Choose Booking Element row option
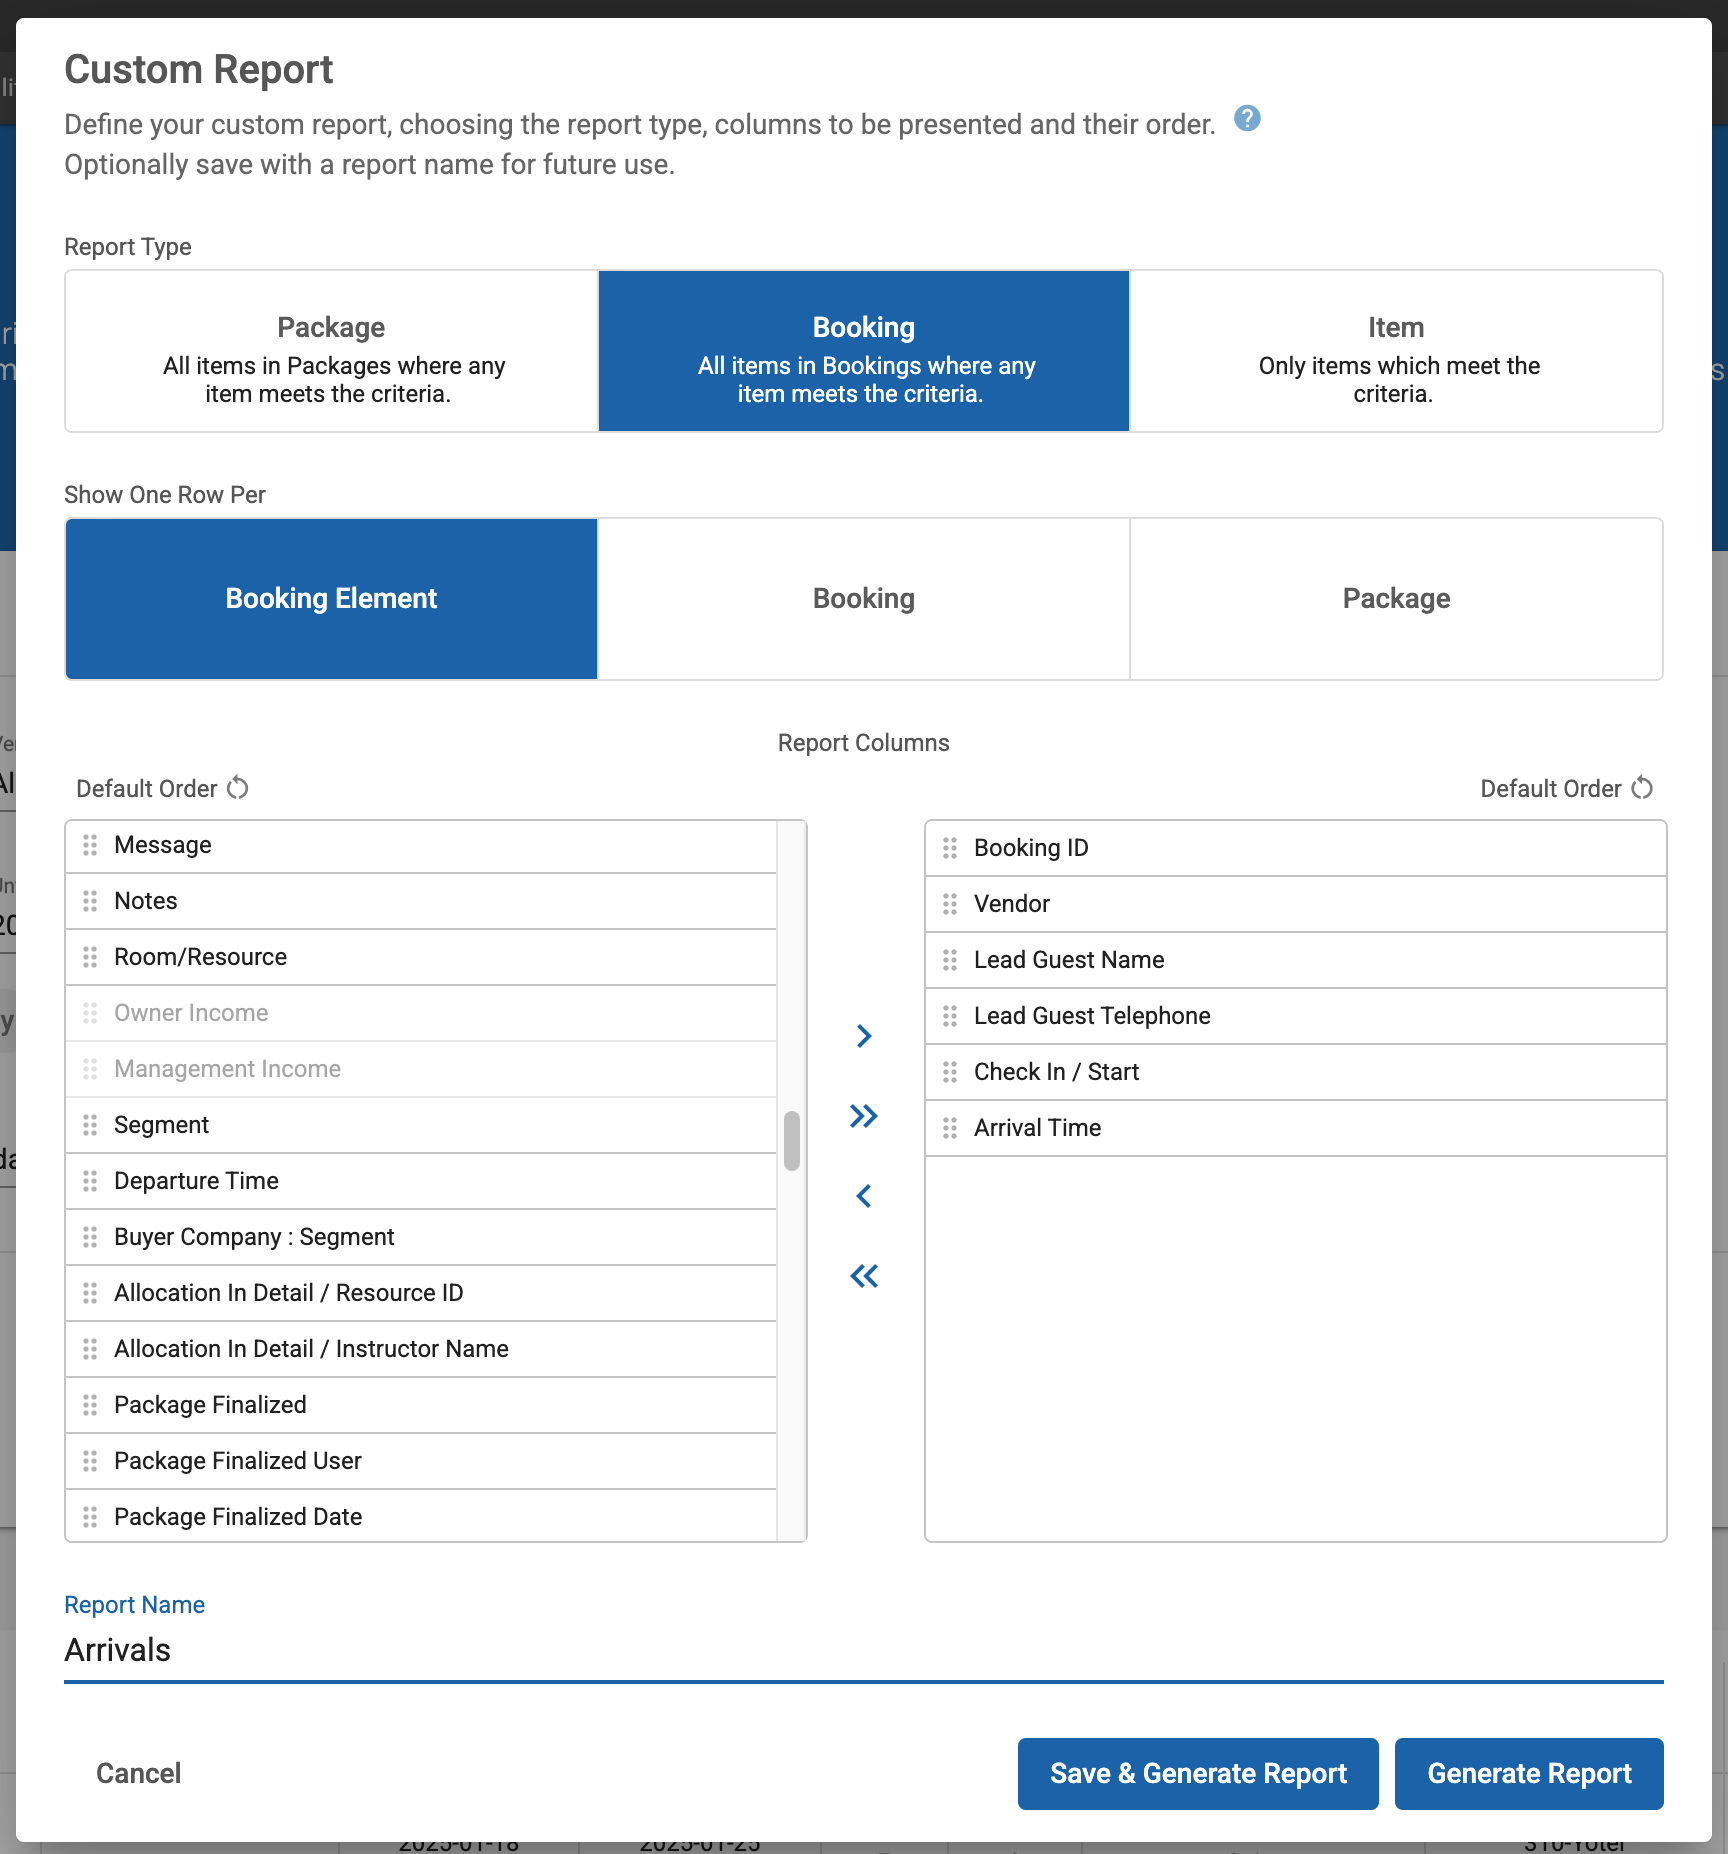This screenshot has height=1854, width=1728. pos(332,599)
